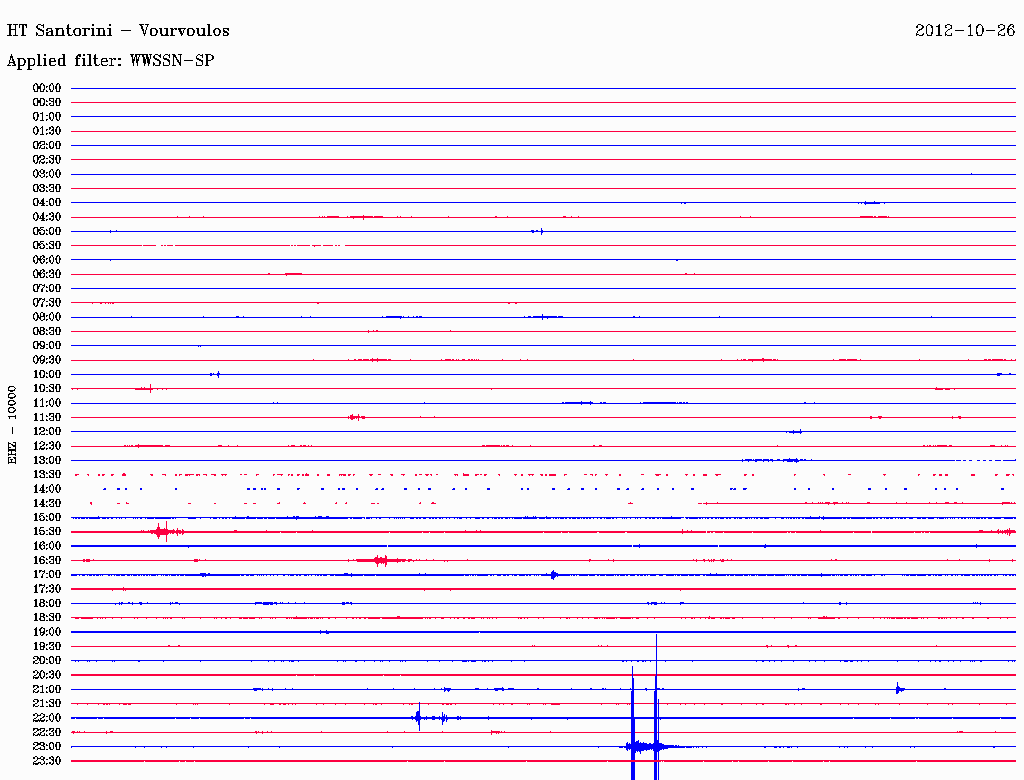The height and width of the screenshot is (780, 1024).
Task: Select the 23:00 time label
Action: [47, 746]
